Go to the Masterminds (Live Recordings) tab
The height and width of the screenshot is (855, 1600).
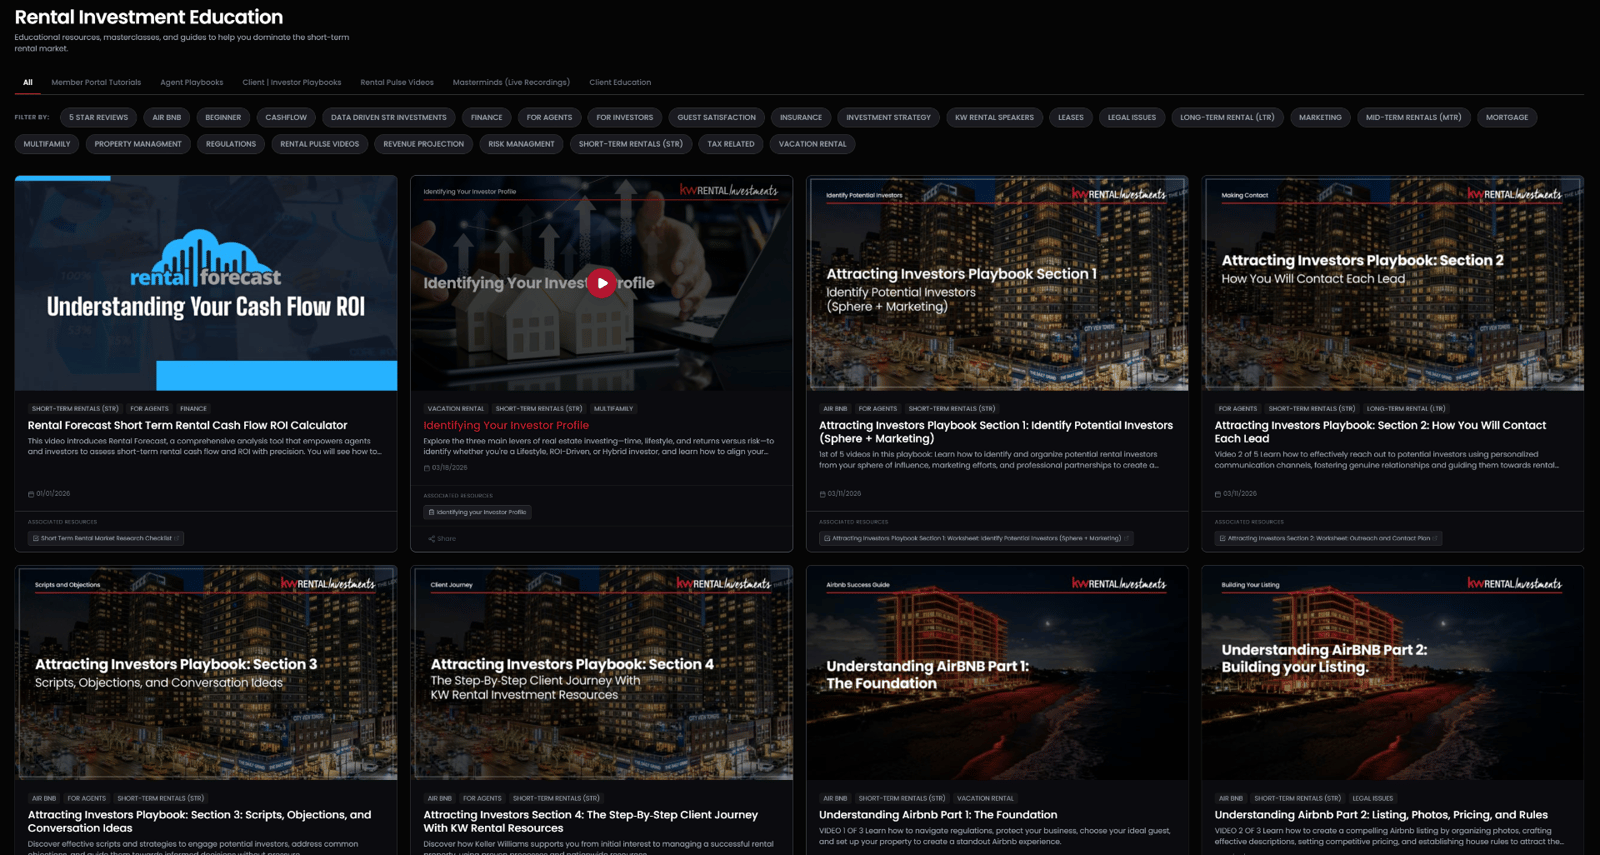(x=511, y=82)
